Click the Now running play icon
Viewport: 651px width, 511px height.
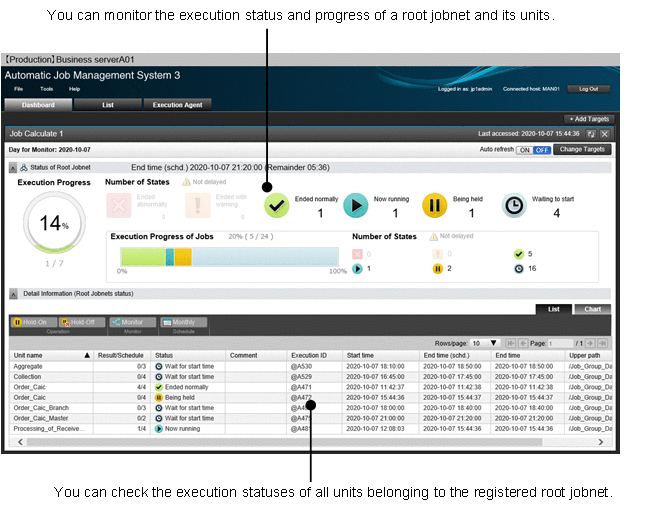coord(356,205)
